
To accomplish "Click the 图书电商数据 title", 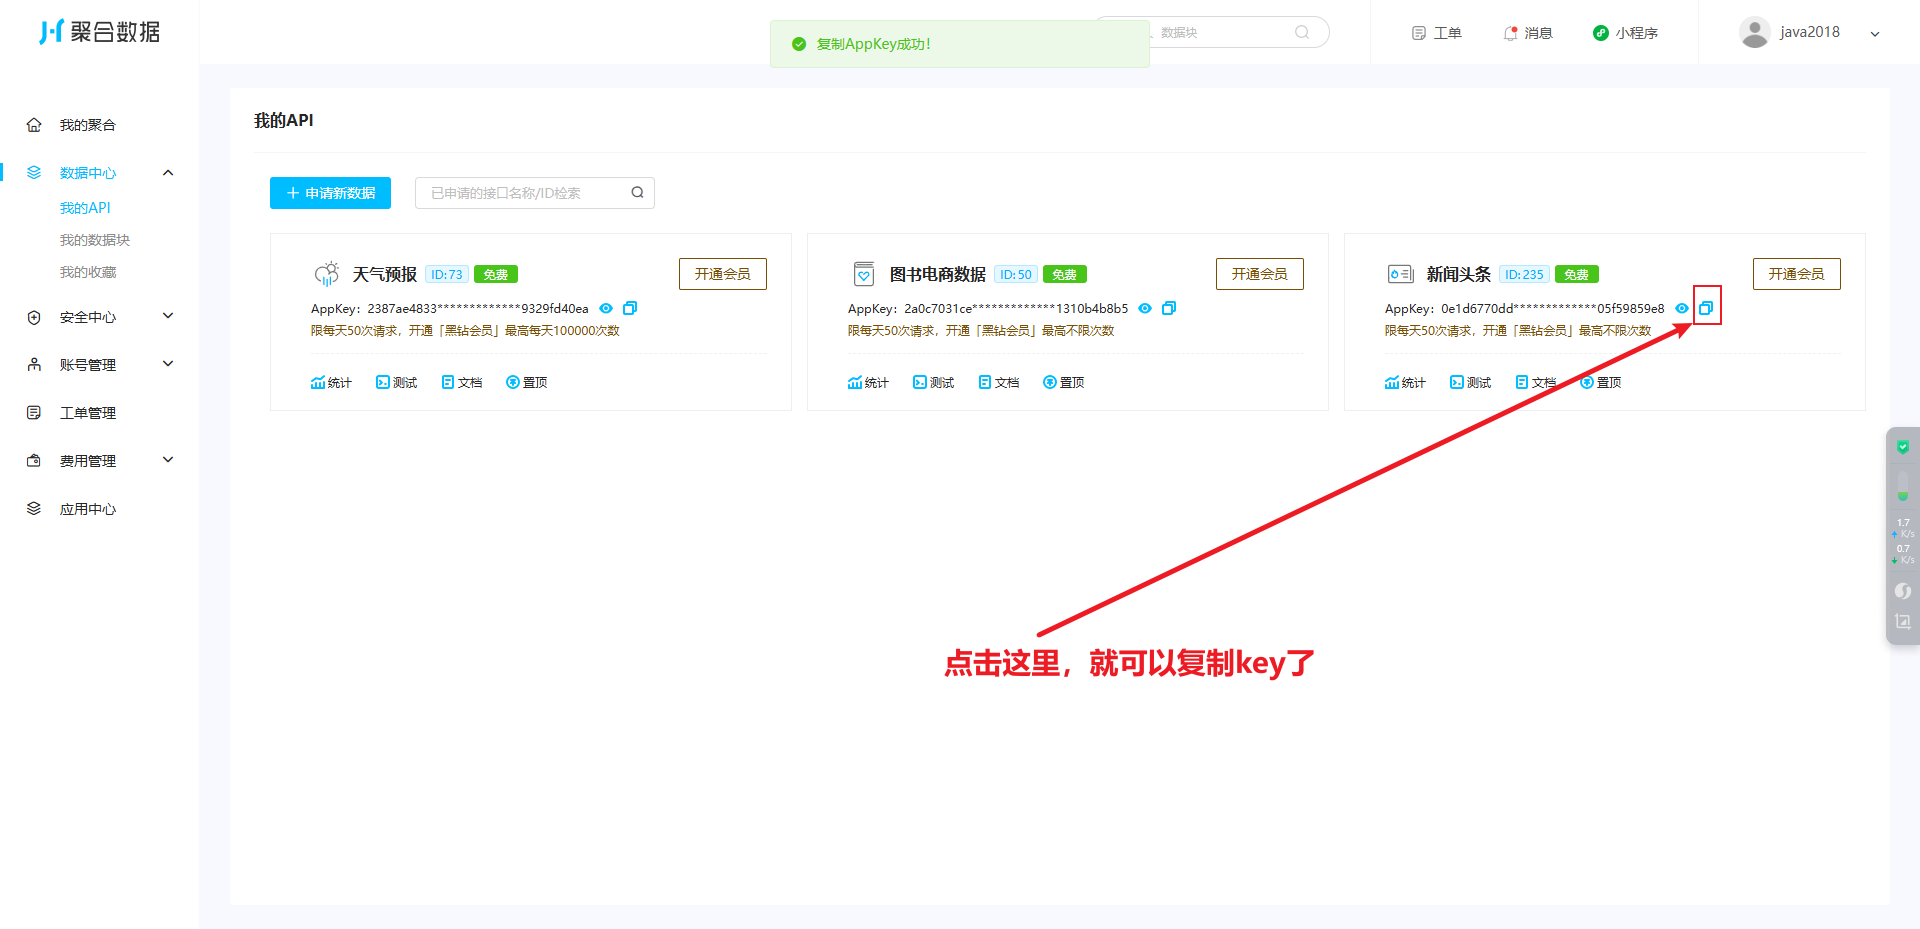I will point(937,274).
